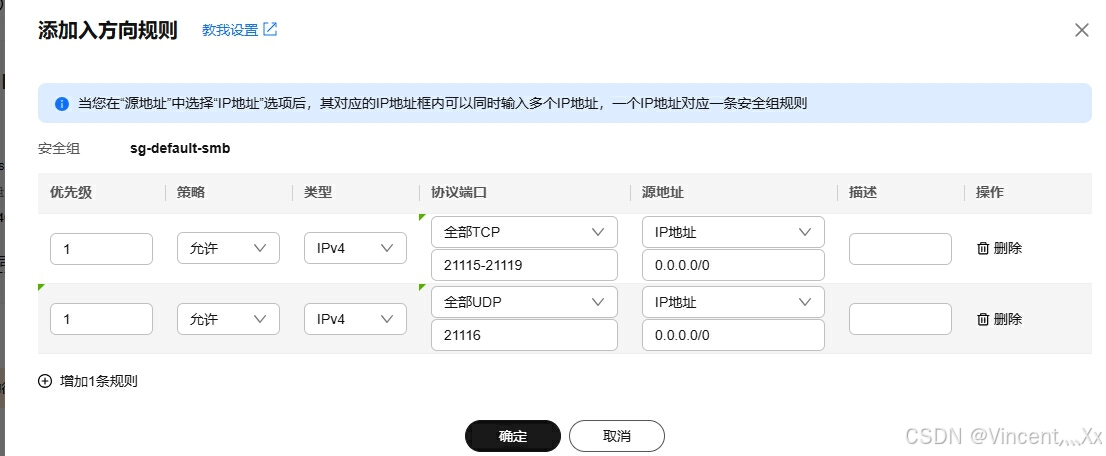Expand the 全部TCP protocol dropdown
The image size is (1106, 456).
(x=524, y=232)
